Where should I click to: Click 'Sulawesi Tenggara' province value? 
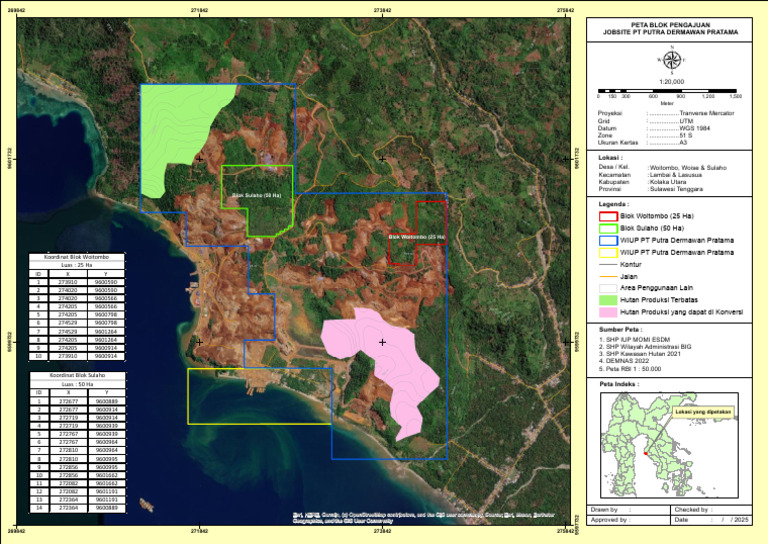pos(676,189)
